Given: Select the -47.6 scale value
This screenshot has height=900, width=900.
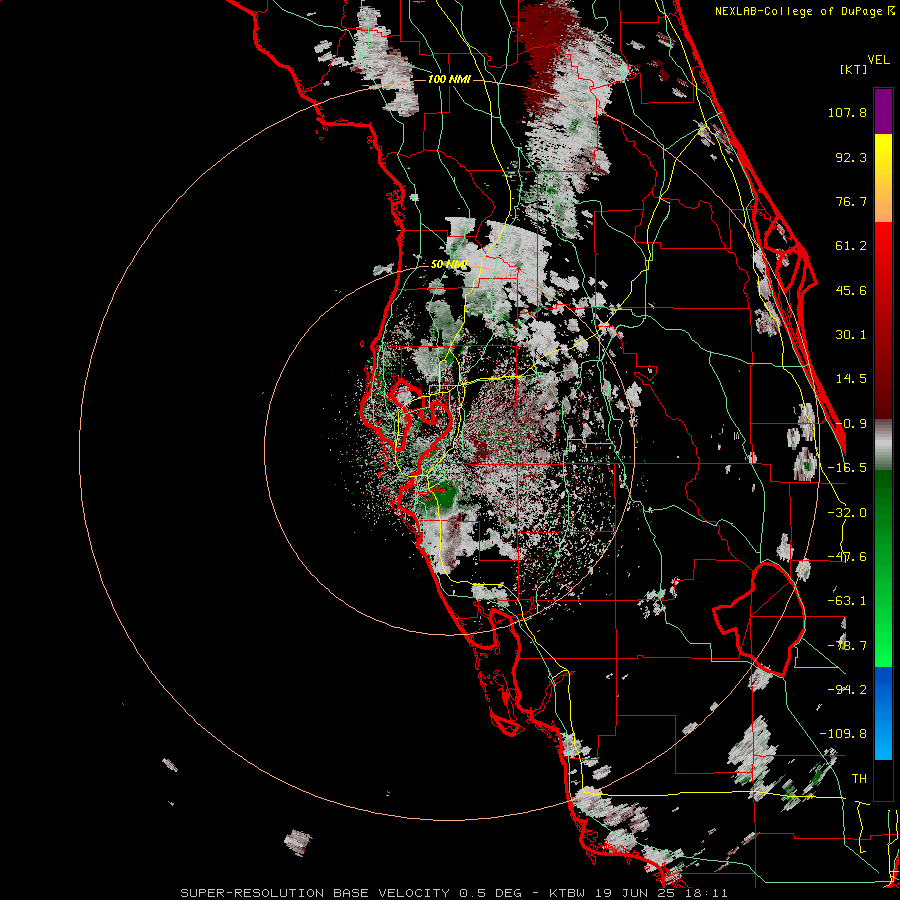Looking at the screenshot, I should click(847, 557).
